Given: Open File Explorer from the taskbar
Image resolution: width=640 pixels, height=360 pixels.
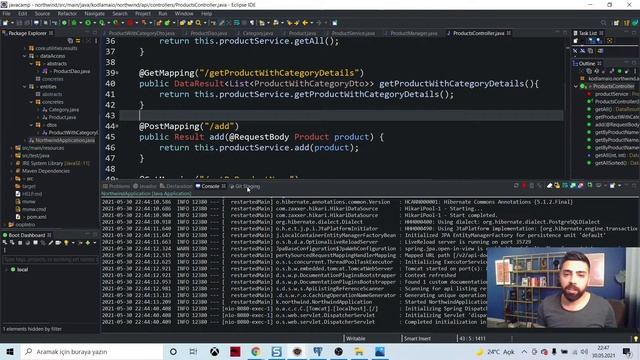Looking at the screenshot, I should 359,351.
